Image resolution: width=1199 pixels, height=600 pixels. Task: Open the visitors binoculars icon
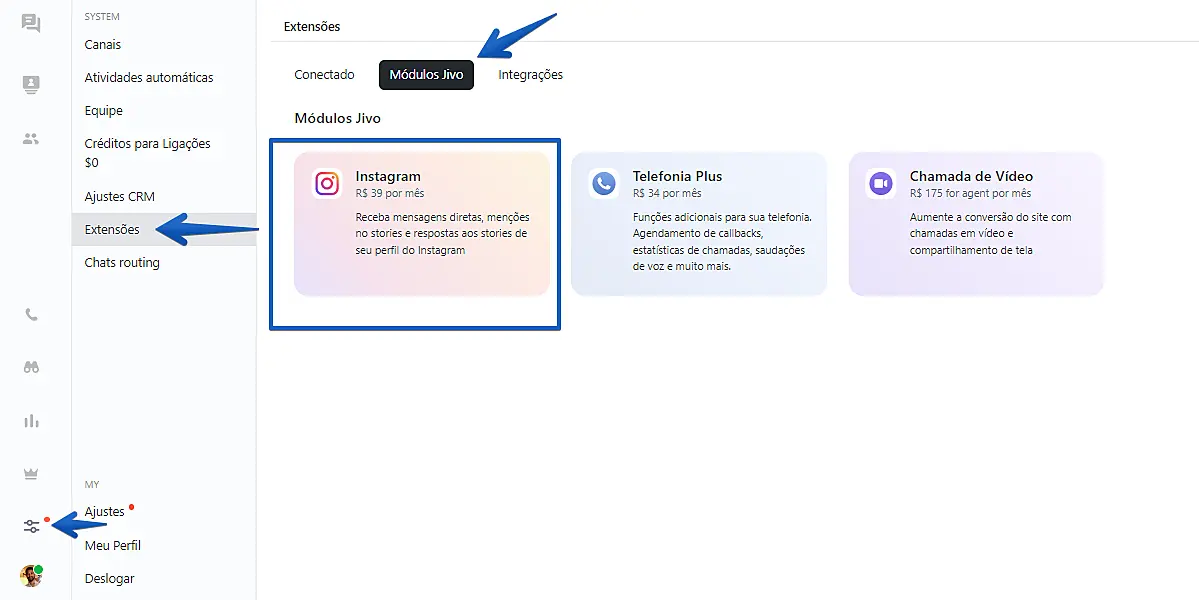[x=31, y=367]
